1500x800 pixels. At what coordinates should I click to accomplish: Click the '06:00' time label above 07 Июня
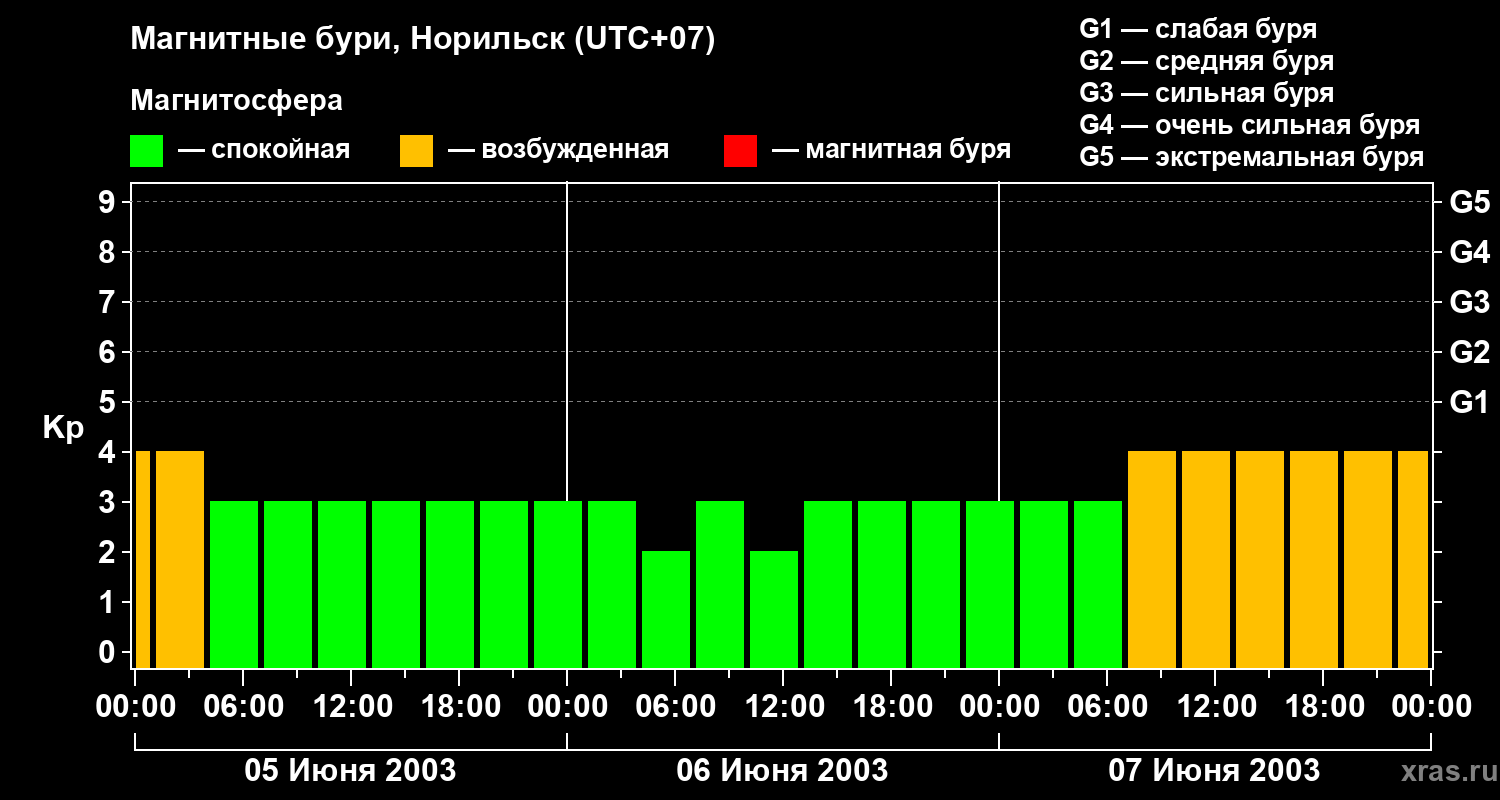pyautogui.click(x=1107, y=706)
